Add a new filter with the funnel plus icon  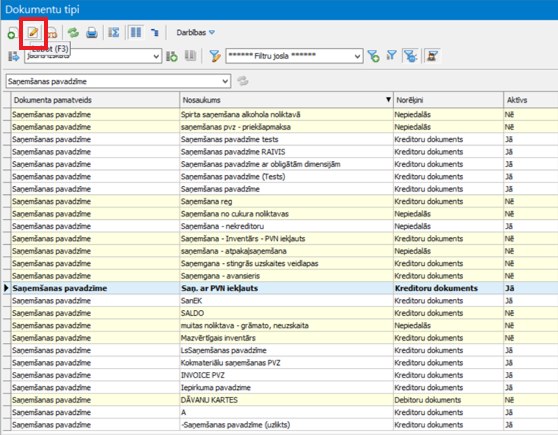point(373,56)
